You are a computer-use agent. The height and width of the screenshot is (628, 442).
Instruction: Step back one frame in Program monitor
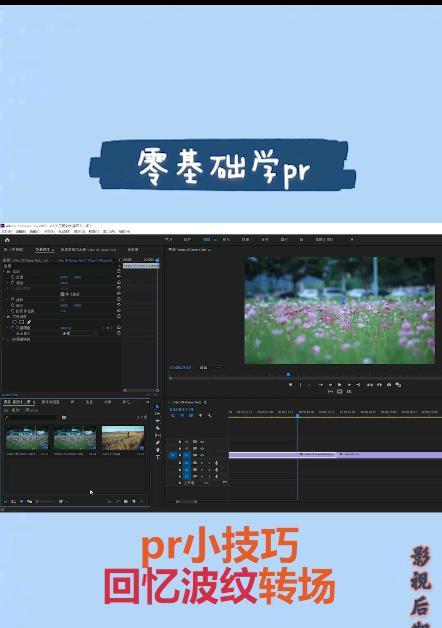(330, 385)
